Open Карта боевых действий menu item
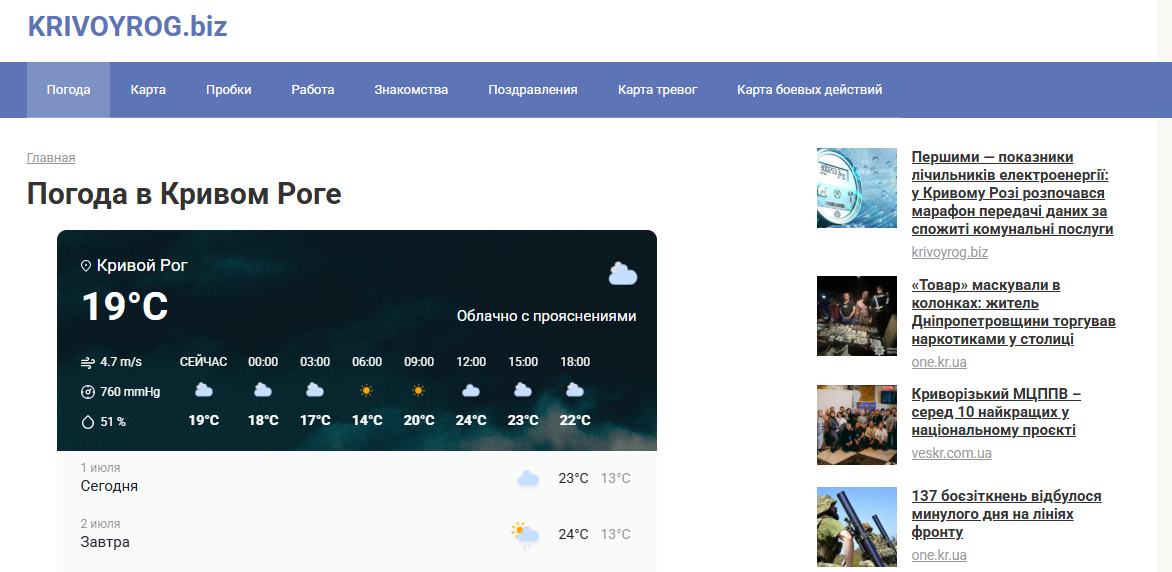The image size is (1172, 572). (x=809, y=90)
